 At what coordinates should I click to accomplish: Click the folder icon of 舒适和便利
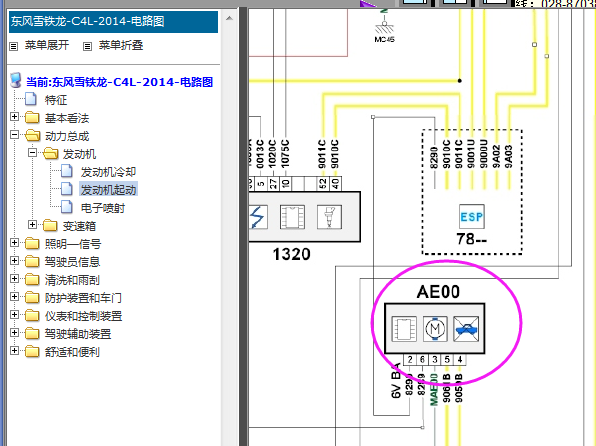pyautogui.click(x=32, y=352)
